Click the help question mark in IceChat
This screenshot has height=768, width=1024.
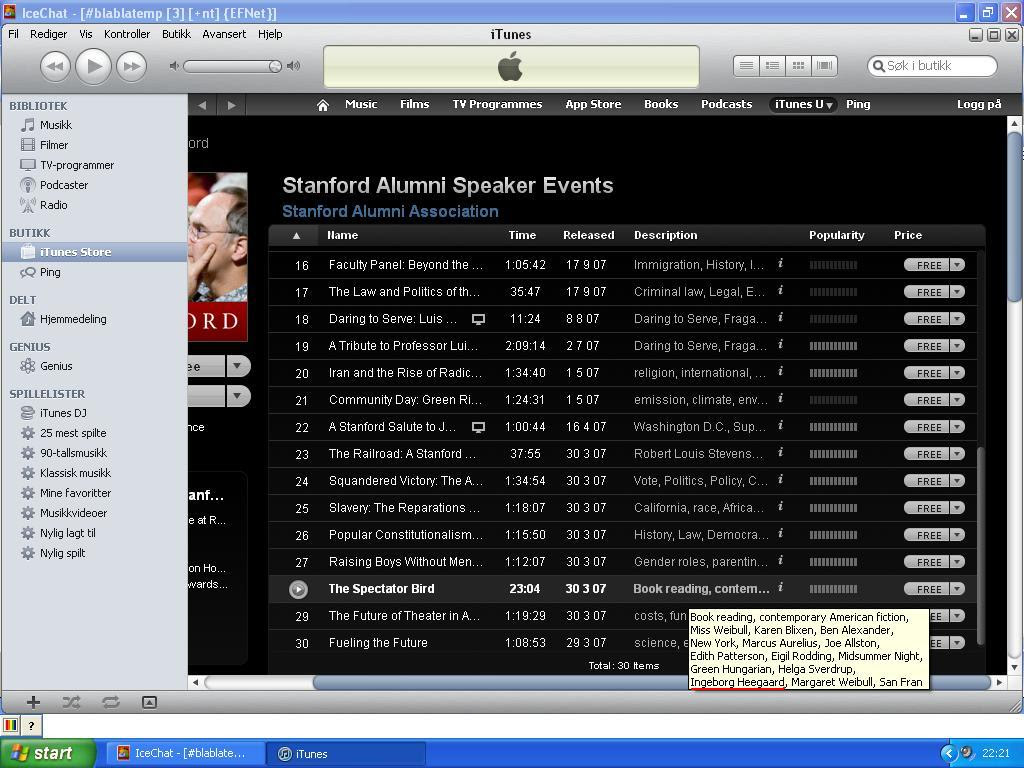(x=31, y=726)
